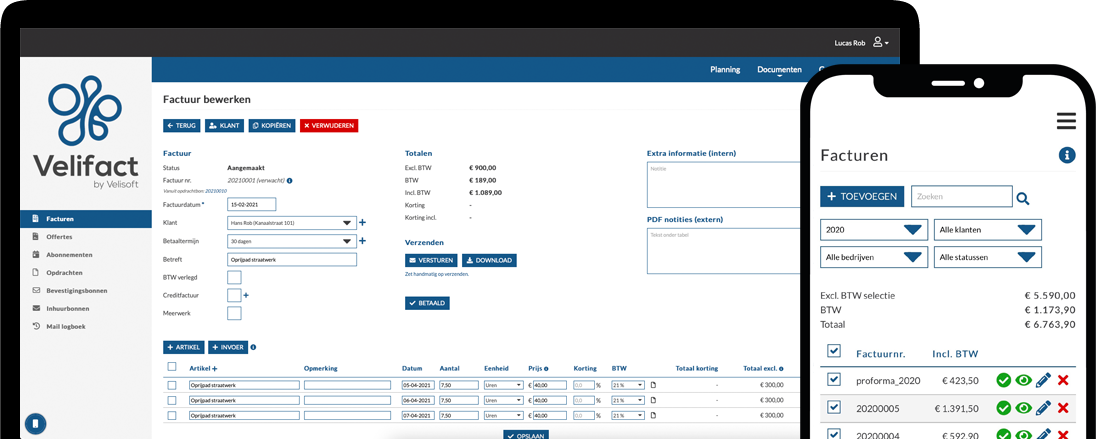1096x439 pixels.
Task: Click the Inhuurbonnen sidebar icon
Action: 36,308
